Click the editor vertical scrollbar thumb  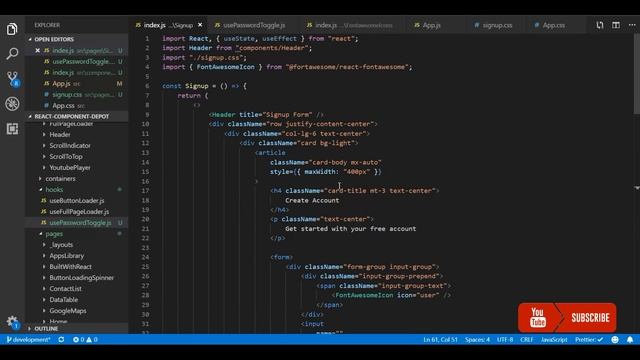pos(637,73)
